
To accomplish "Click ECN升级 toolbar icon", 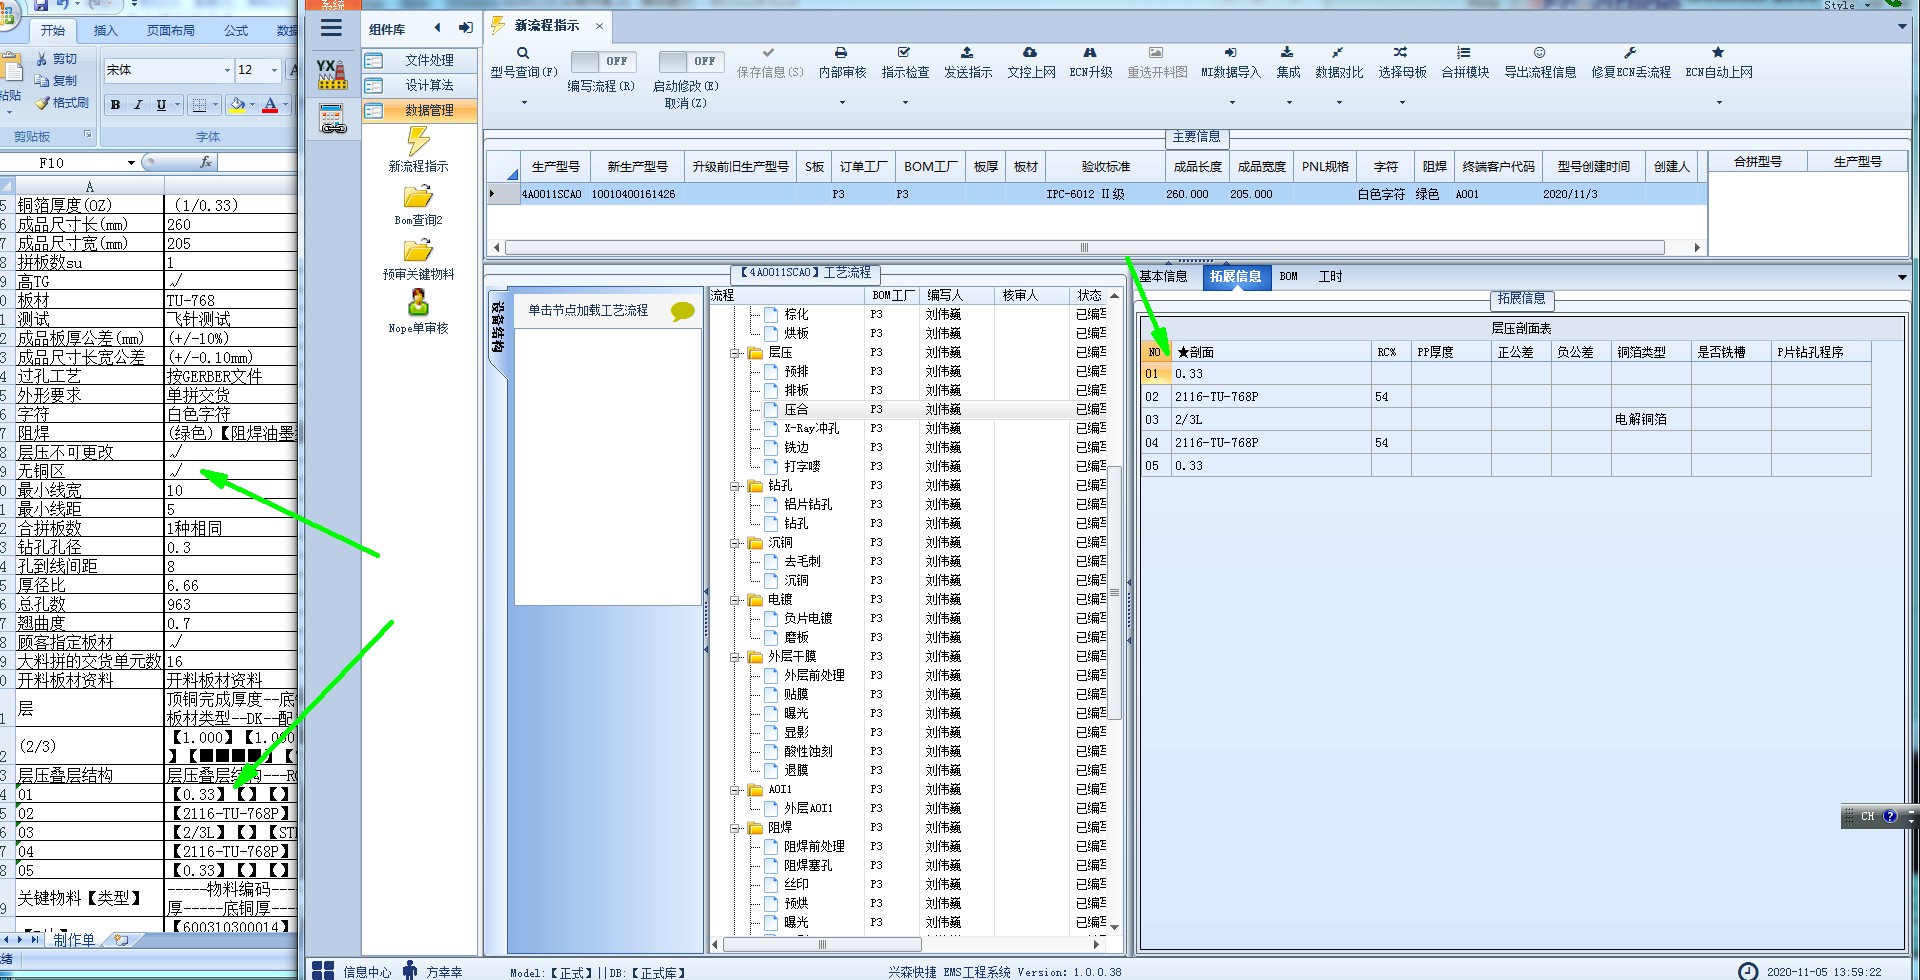I will click(x=1090, y=53).
